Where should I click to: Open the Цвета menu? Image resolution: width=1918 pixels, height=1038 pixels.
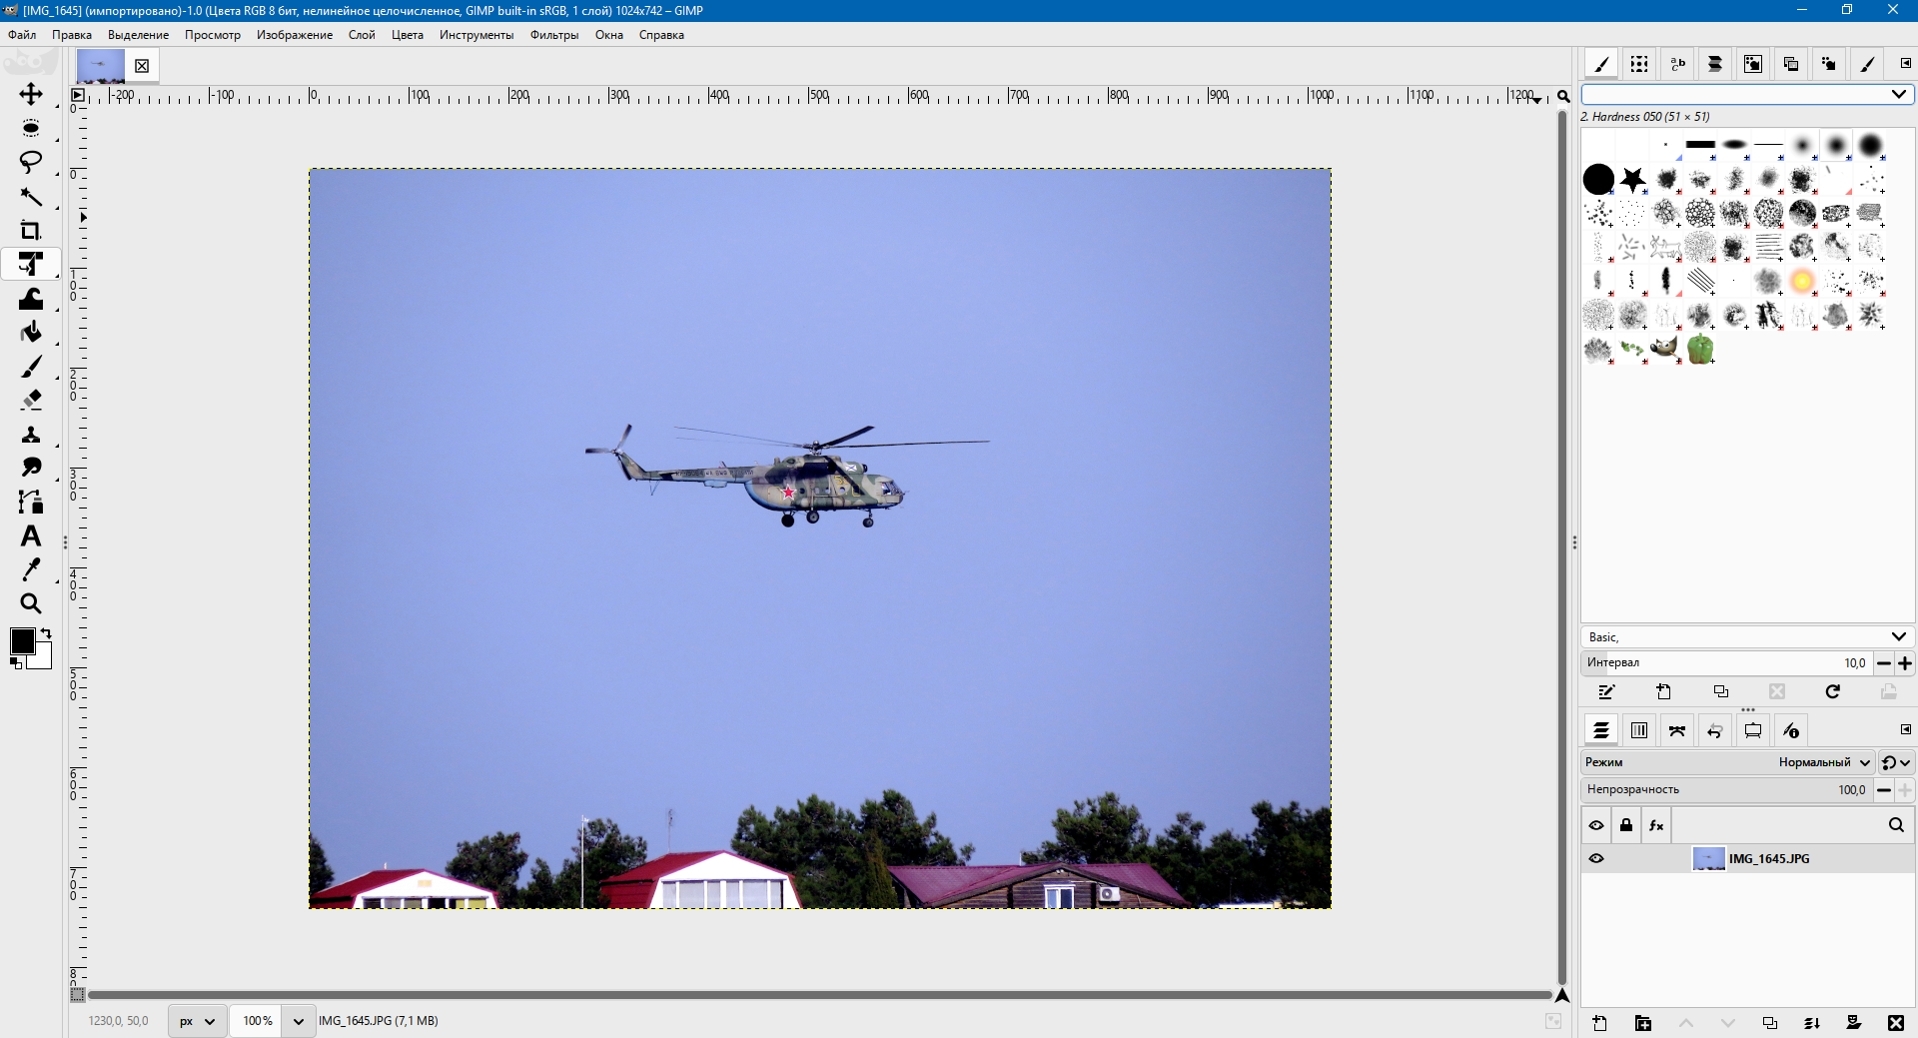click(407, 35)
